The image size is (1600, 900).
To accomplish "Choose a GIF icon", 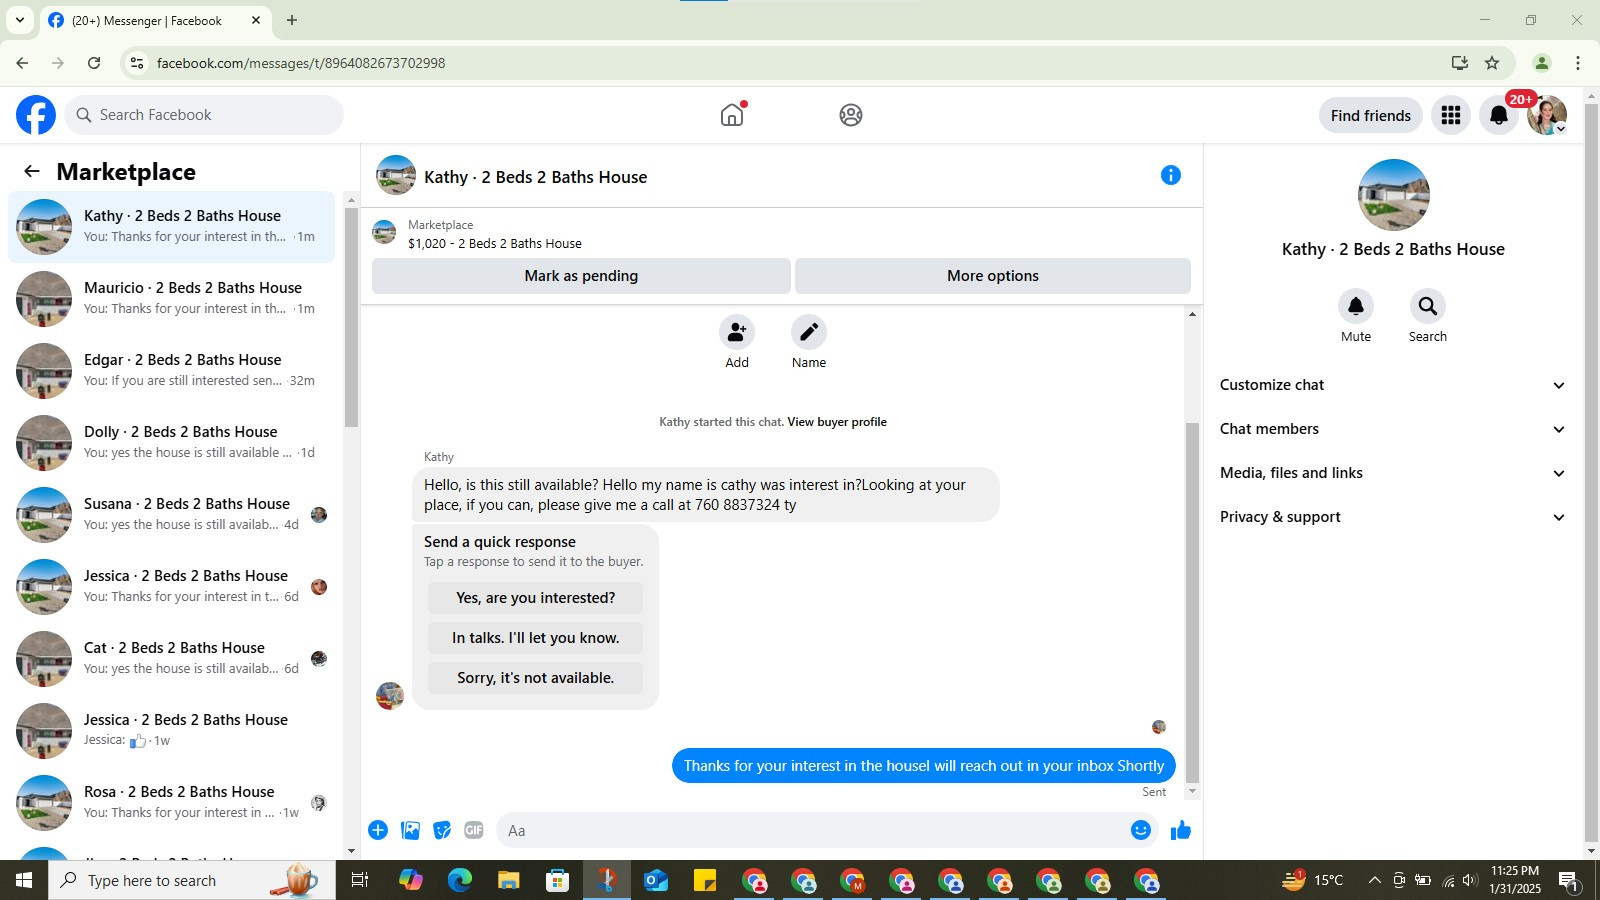I will click(474, 830).
